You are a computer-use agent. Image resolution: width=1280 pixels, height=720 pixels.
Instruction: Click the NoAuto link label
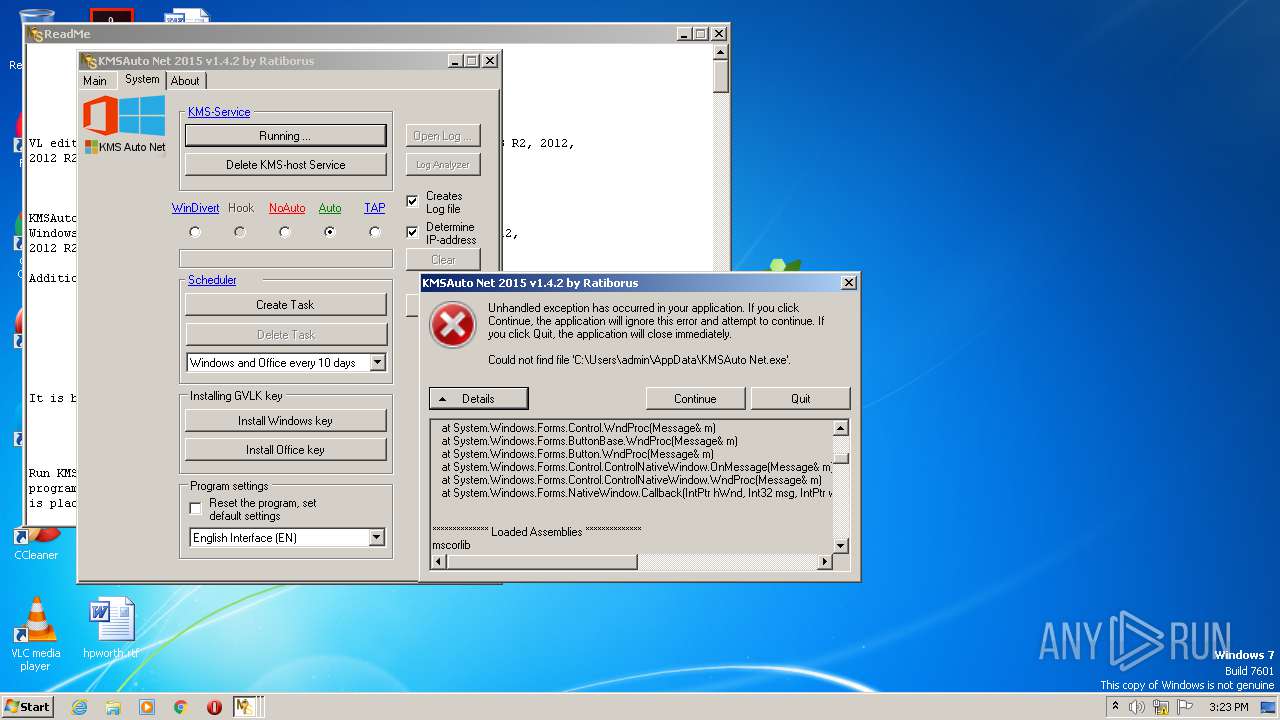[x=287, y=208]
